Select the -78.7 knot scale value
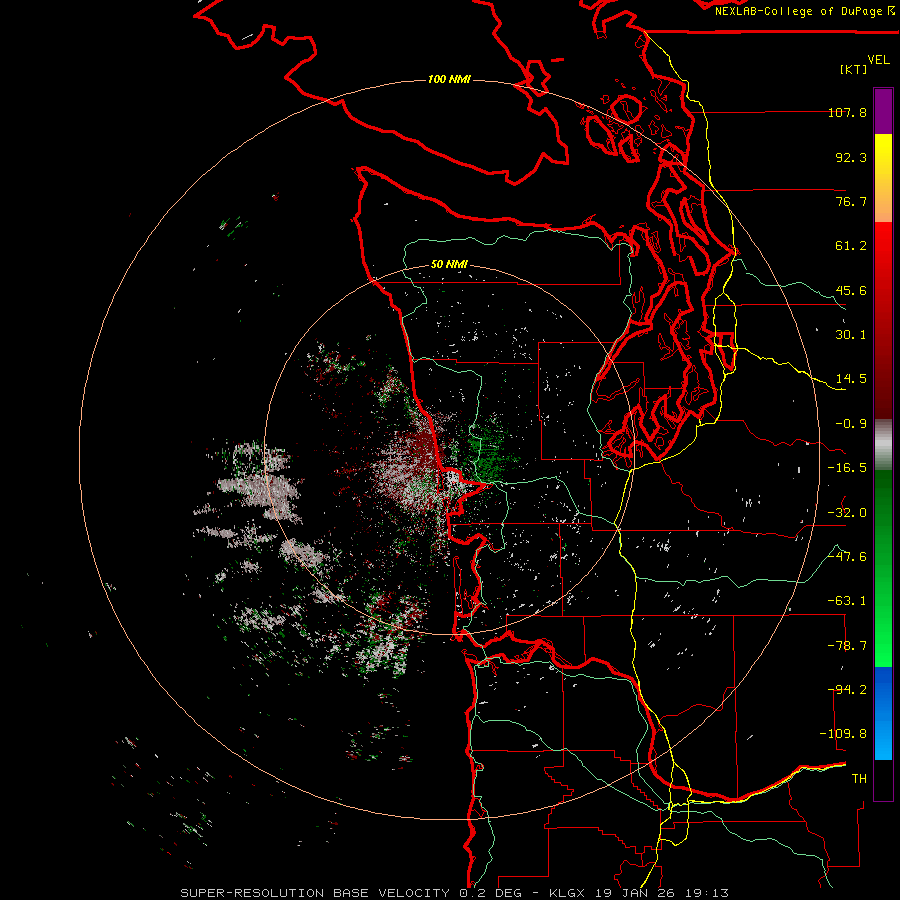The image size is (900, 900). [x=847, y=646]
